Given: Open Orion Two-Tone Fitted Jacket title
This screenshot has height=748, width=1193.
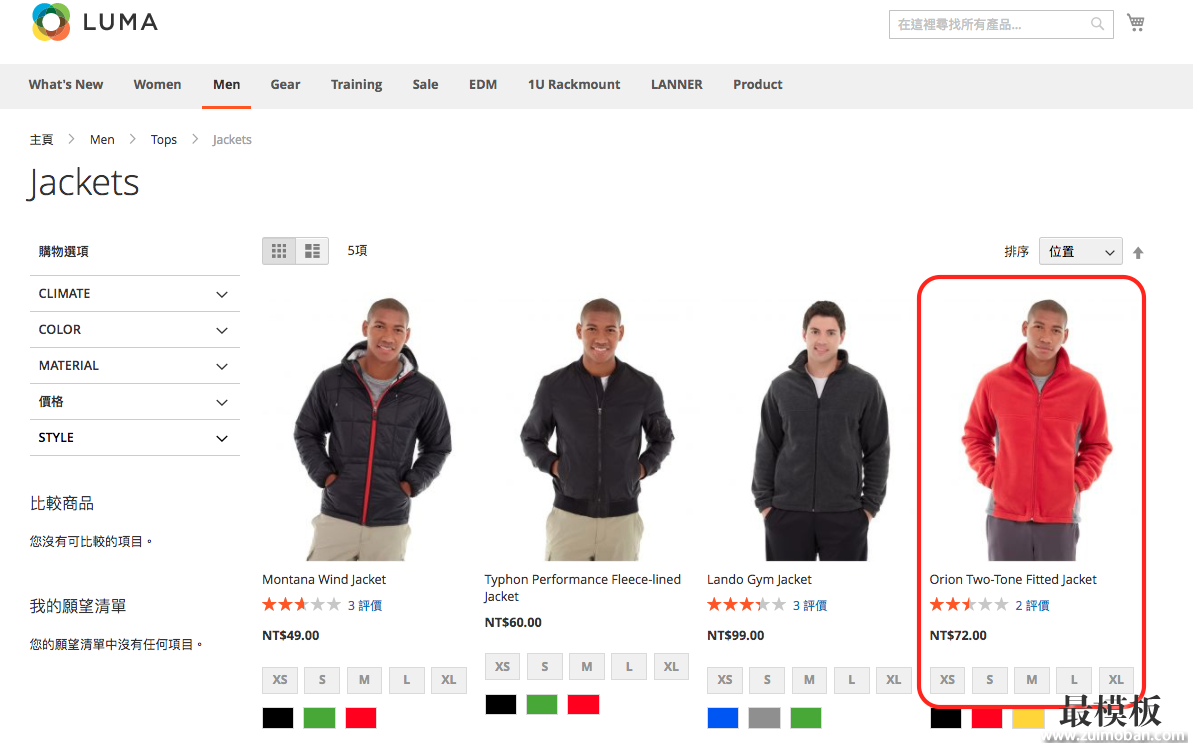Looking at the screenshot, I should 1013,579.
